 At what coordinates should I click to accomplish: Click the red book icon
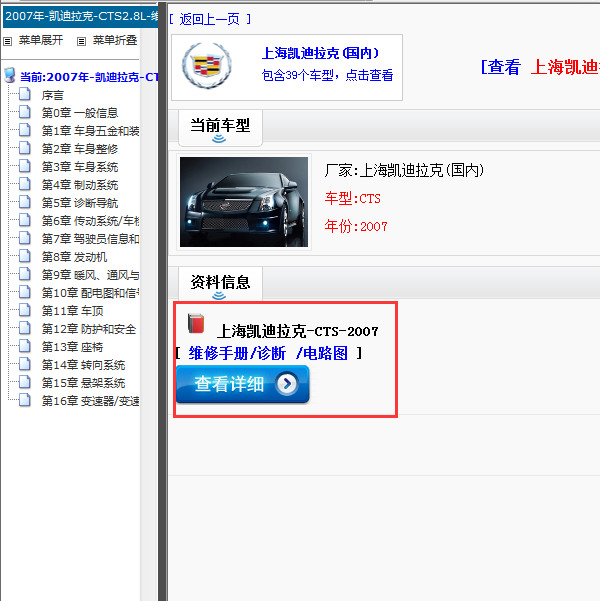(x=196, y=324)
